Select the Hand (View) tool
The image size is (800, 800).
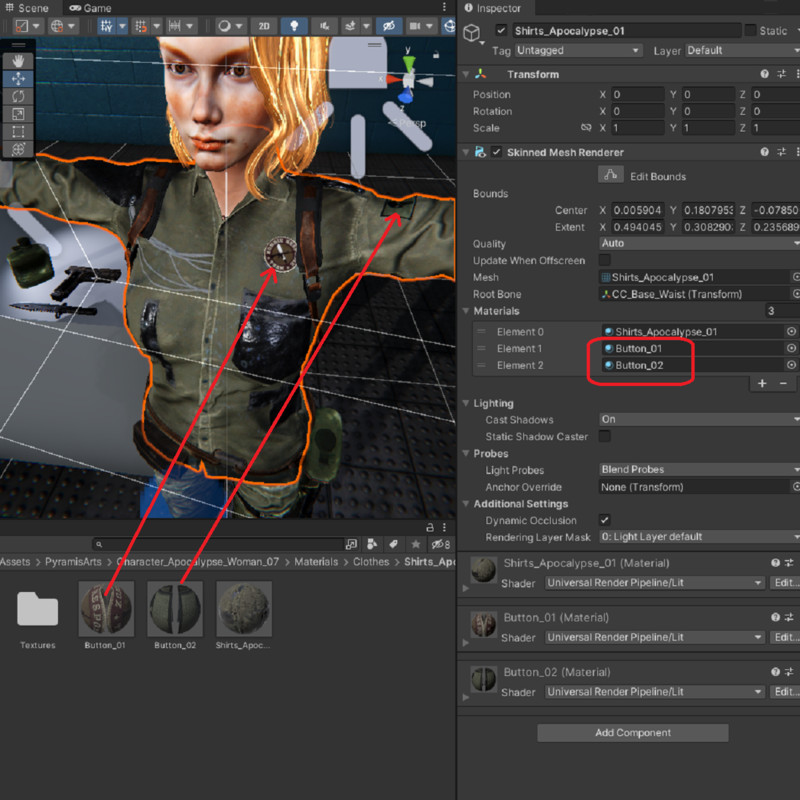coord(19,61)
